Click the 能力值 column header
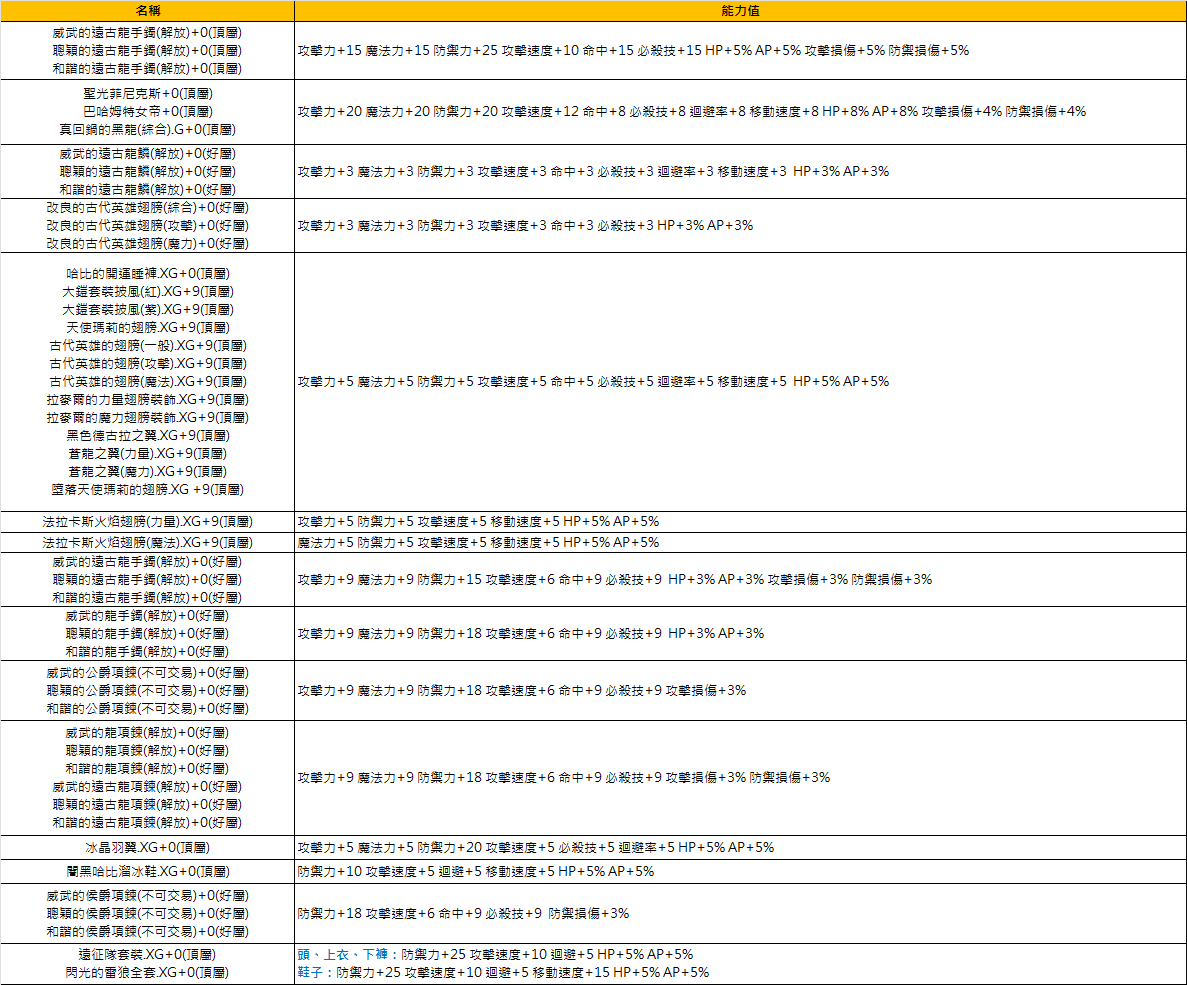 (740, 11)
